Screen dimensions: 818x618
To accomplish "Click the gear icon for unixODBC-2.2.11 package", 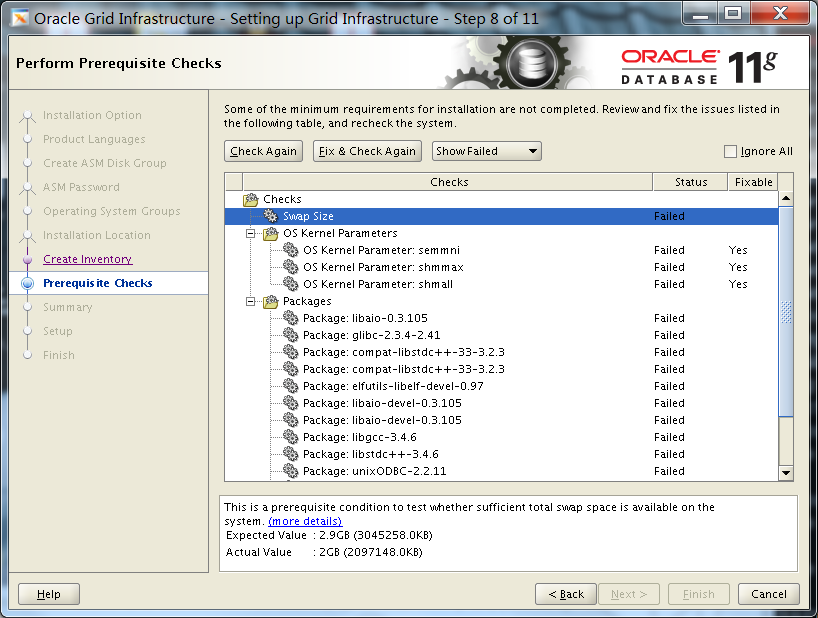I will tap(291, 471).
